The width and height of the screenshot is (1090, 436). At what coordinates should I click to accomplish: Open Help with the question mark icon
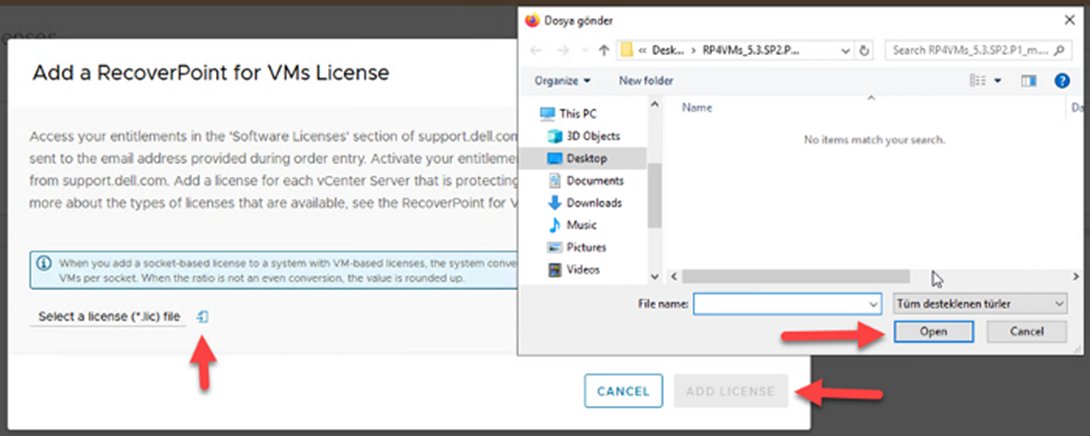[x=1061, y=81]
